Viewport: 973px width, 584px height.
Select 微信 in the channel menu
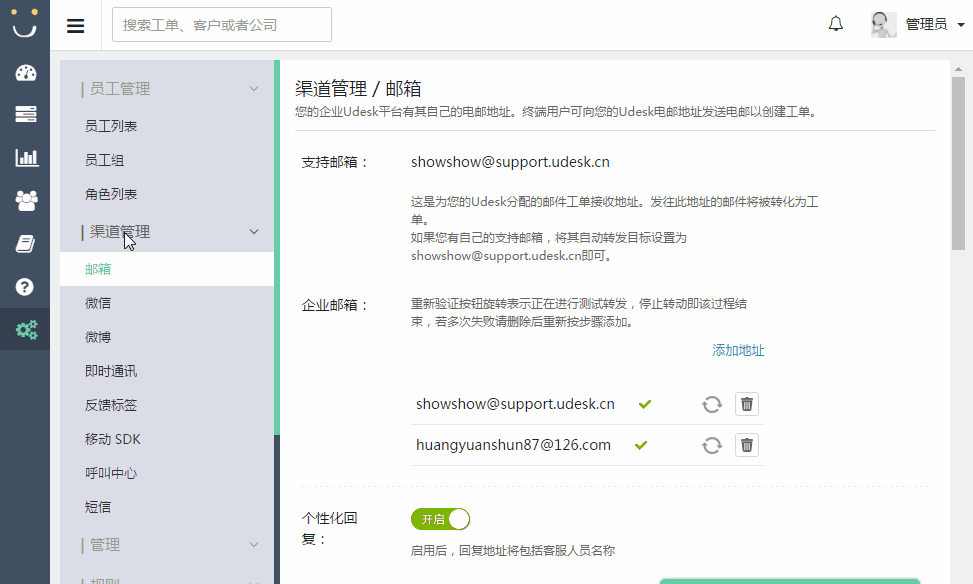click(98, 303)
